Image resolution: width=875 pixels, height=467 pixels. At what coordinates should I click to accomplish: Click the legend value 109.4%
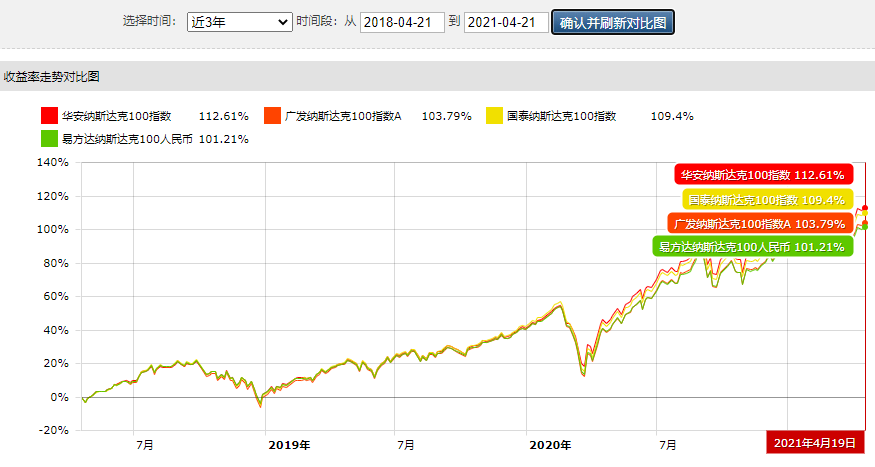point(672,116)
